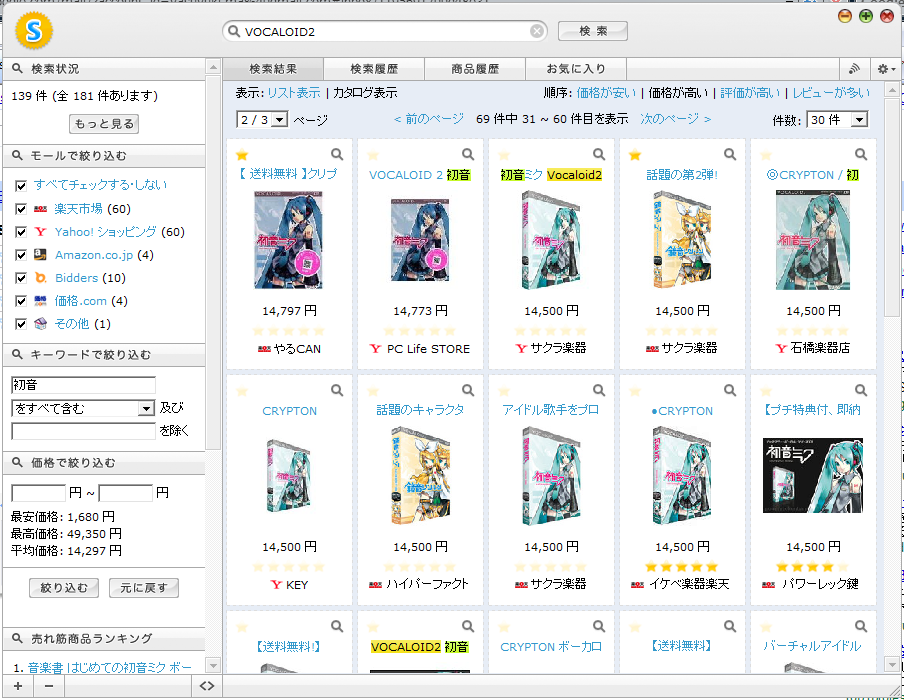Click the Amazon.co.jp icon in mall list
Viewport: 904px width, 700px height.
(40, 254)
